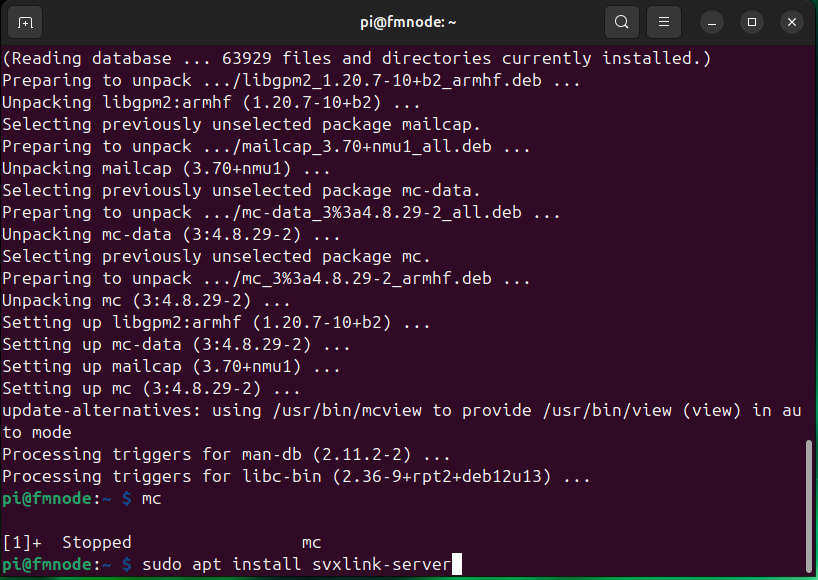Viewport: 818px width, 580px height.
Task: Click the search icon beside the menu
Action: tap(621, 21)
